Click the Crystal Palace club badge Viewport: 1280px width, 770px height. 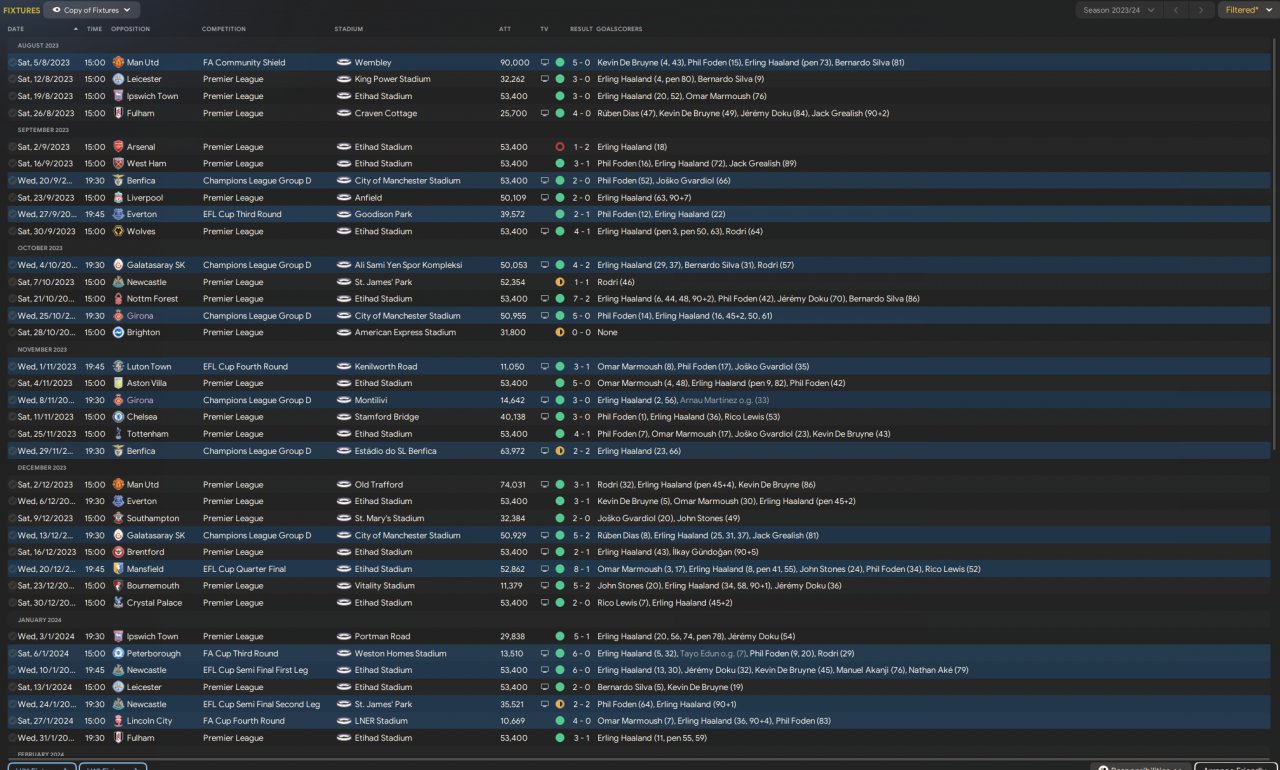[118, 603]
